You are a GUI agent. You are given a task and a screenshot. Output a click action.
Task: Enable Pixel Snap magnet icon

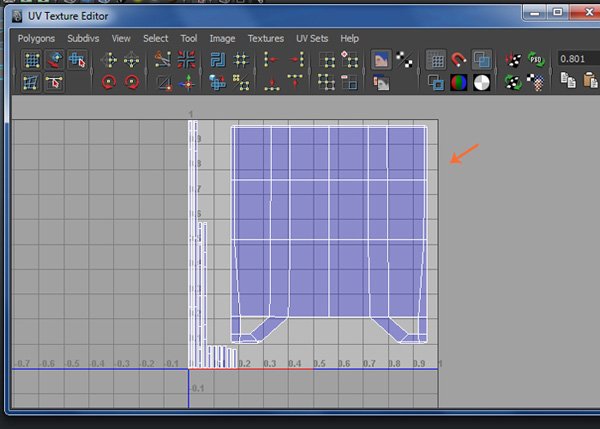point(458,60)
